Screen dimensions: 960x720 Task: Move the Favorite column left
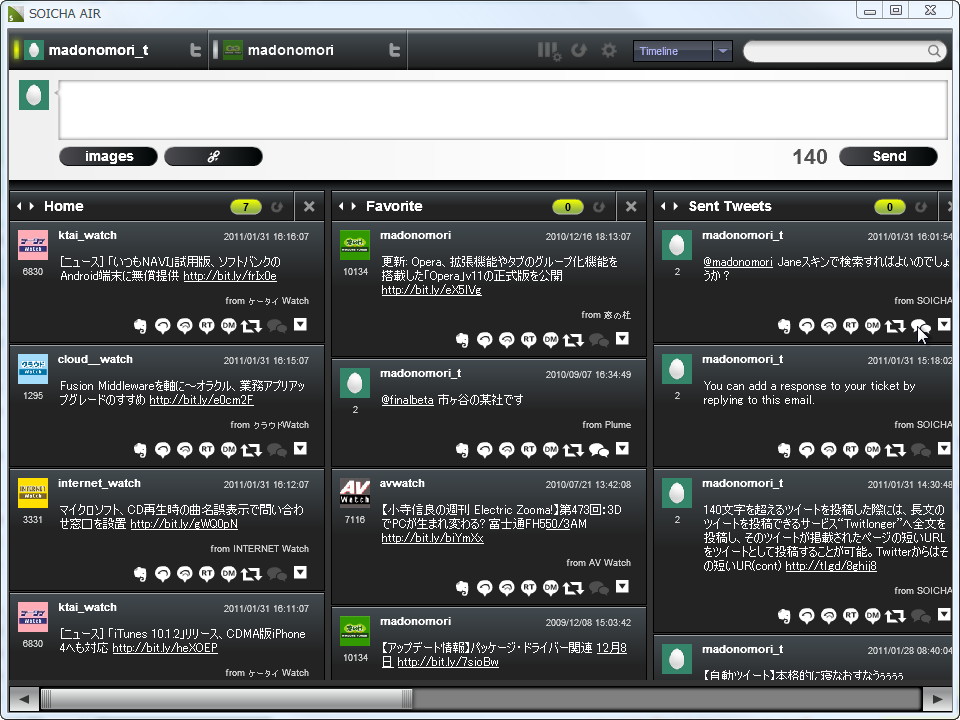(341, 206)
